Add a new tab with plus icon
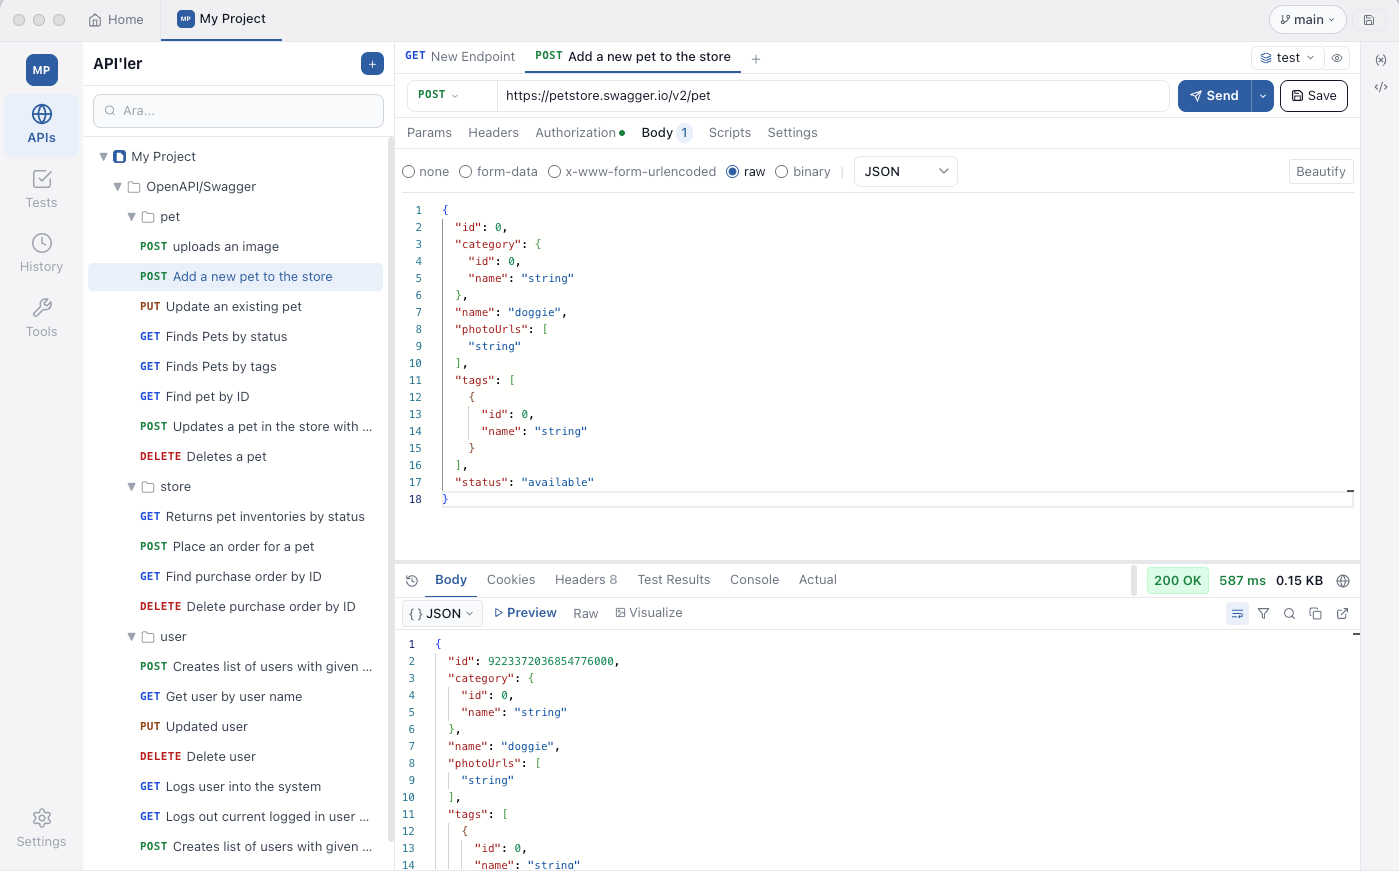The height and width of the screenshot is (871, 1399). coord(756,59)
